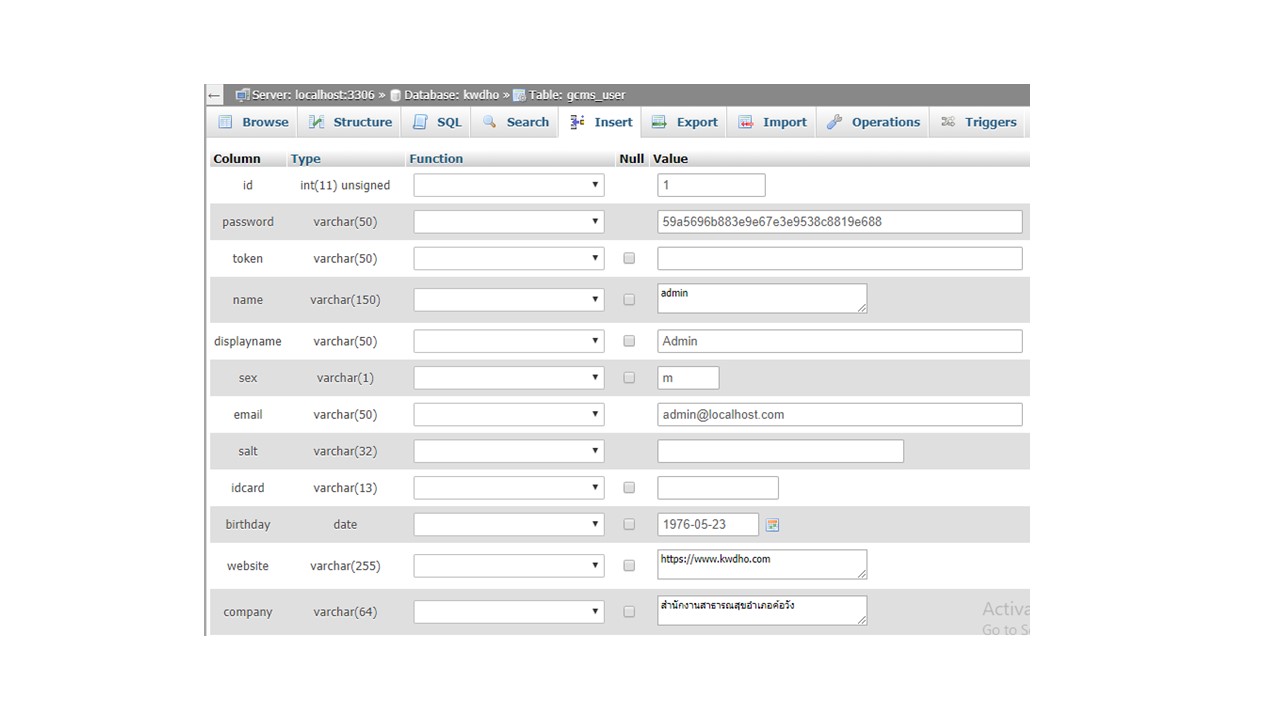Click the birthday field 1976-05-23

coord(708,524)
